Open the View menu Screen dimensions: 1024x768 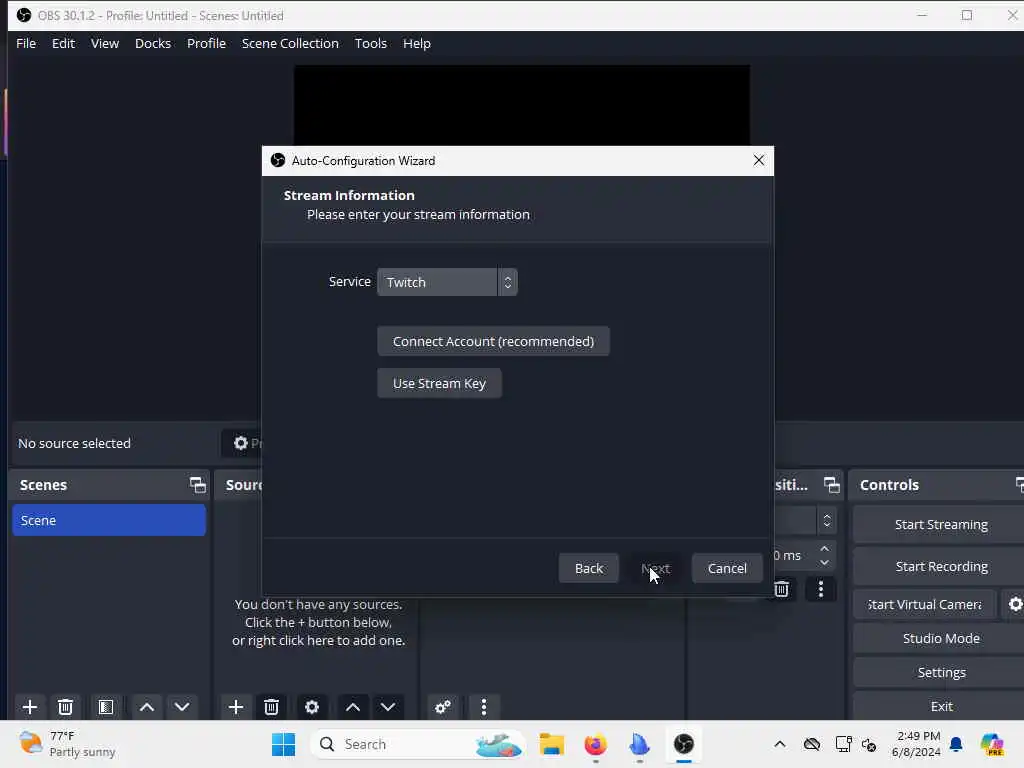[104, 43]
